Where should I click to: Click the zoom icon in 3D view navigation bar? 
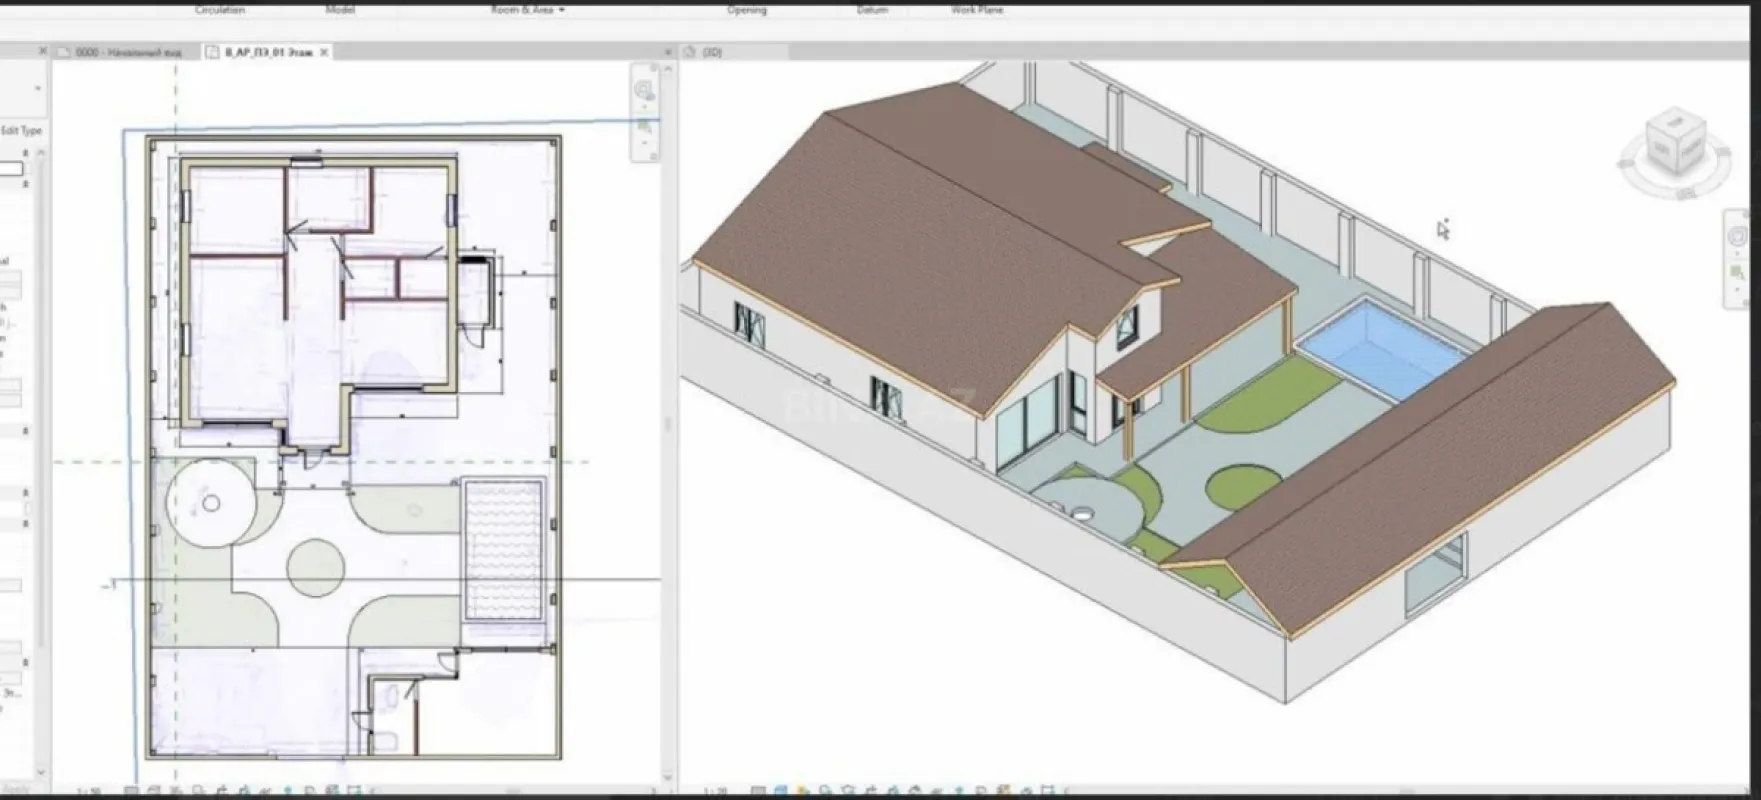(x=1737, y=272)
